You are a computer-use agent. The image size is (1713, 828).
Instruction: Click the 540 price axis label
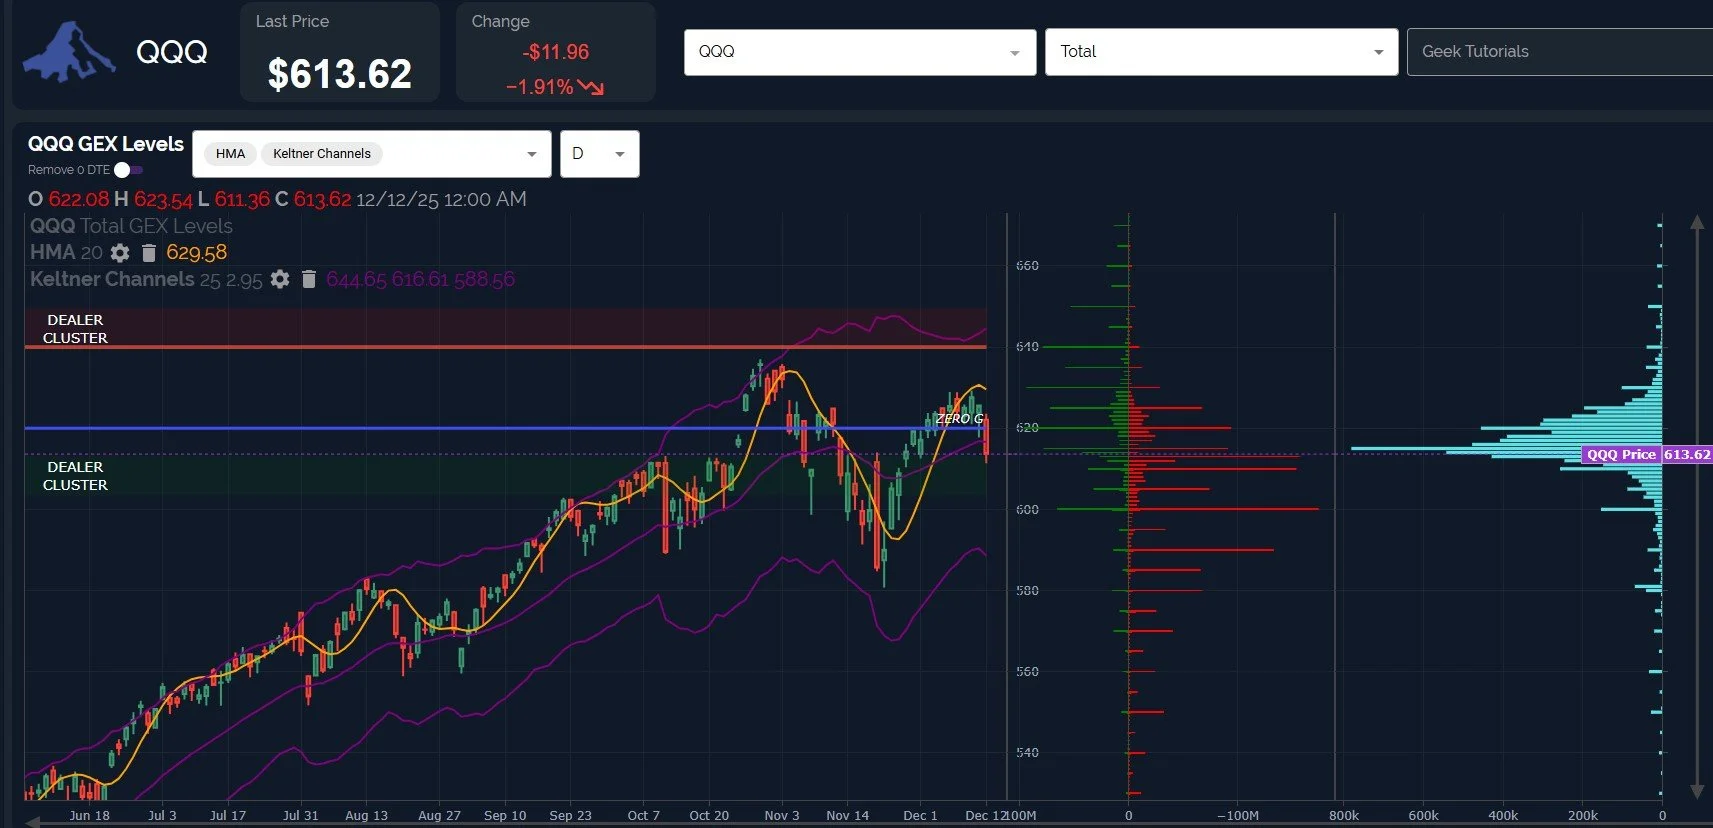(x=1027, y=753)
